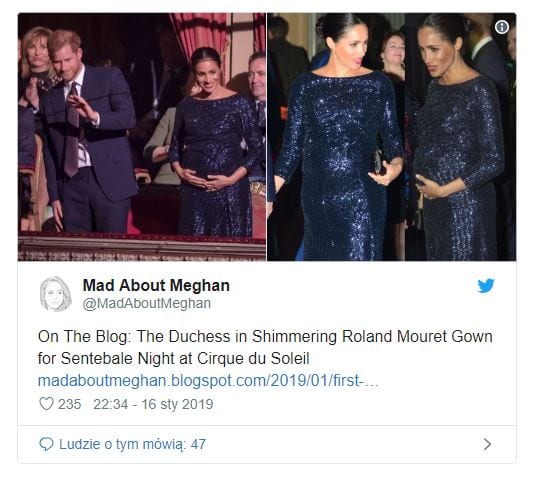Click the tweet text about Roland Mouret Gown
The image size is (533, 484).
pyautogui.click(x=265, y=347)
